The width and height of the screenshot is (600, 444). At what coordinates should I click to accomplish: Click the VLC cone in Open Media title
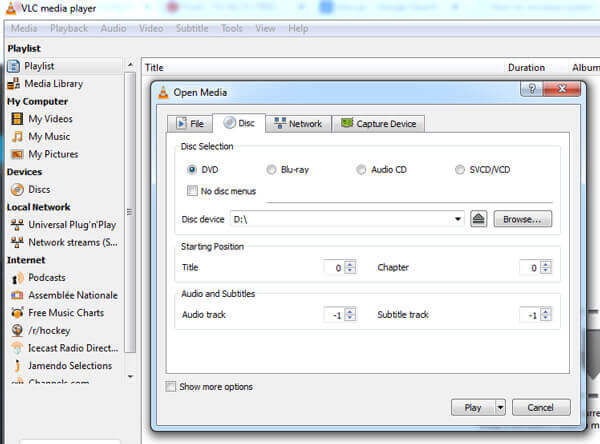coord(163,93)
